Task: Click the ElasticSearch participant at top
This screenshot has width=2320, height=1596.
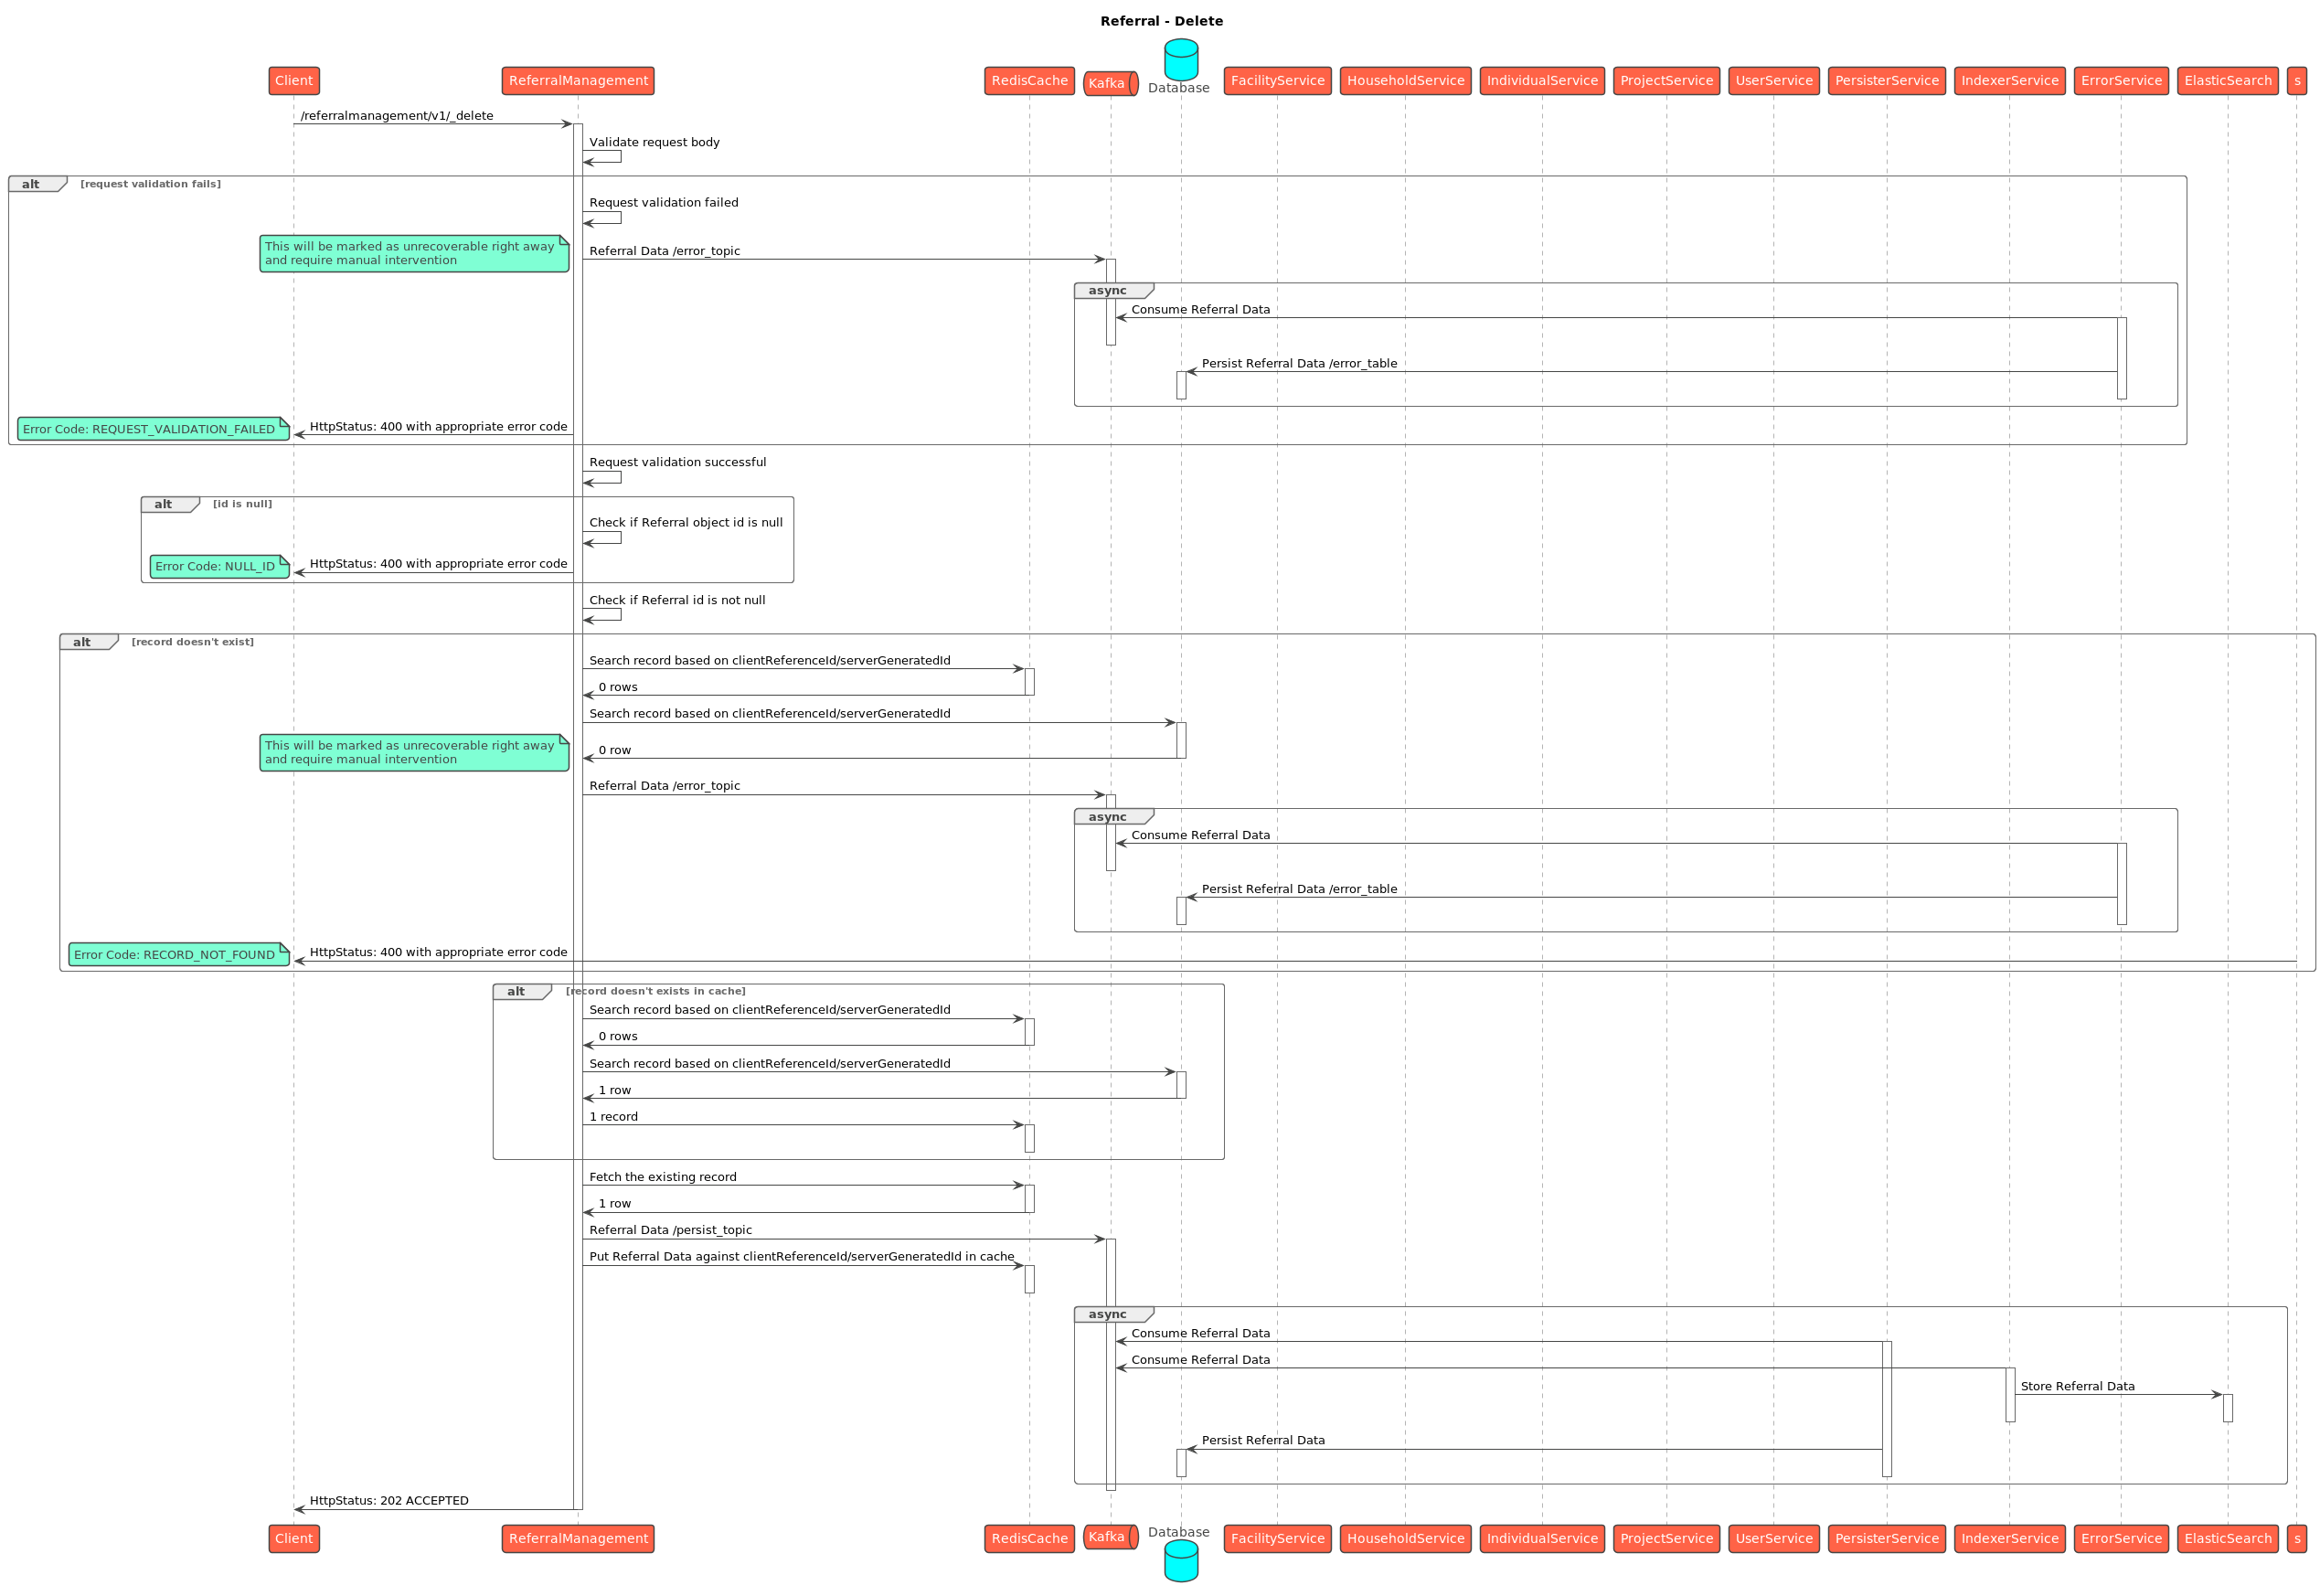Action: coord(2227,81)
